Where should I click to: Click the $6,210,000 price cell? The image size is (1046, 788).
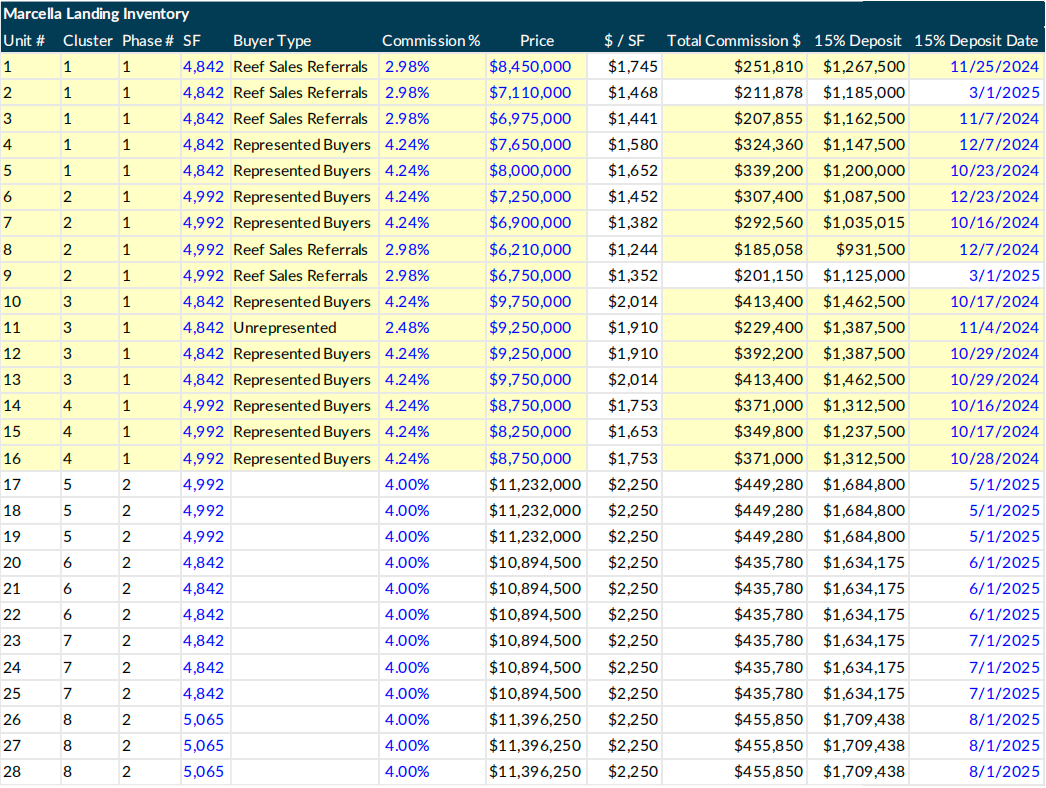pyautogui.click(x=530, y=249)
